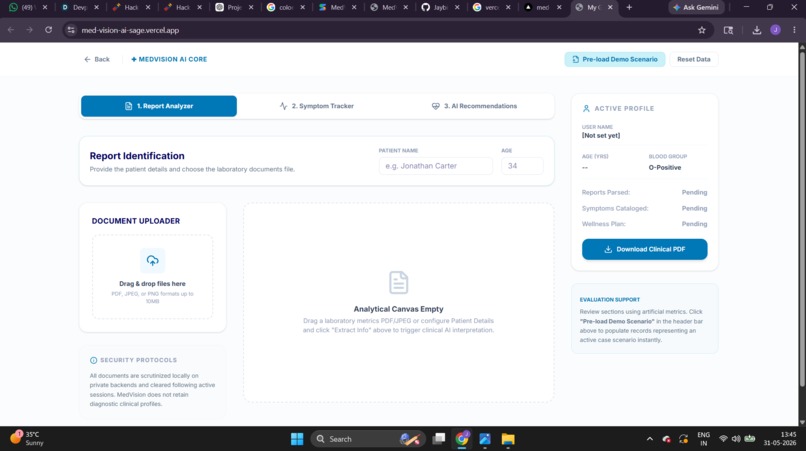Image resolution: width=806 pixels, height=451 pixels.
Task: Open the Chrome three-dot menu
Action: (794, 30)
